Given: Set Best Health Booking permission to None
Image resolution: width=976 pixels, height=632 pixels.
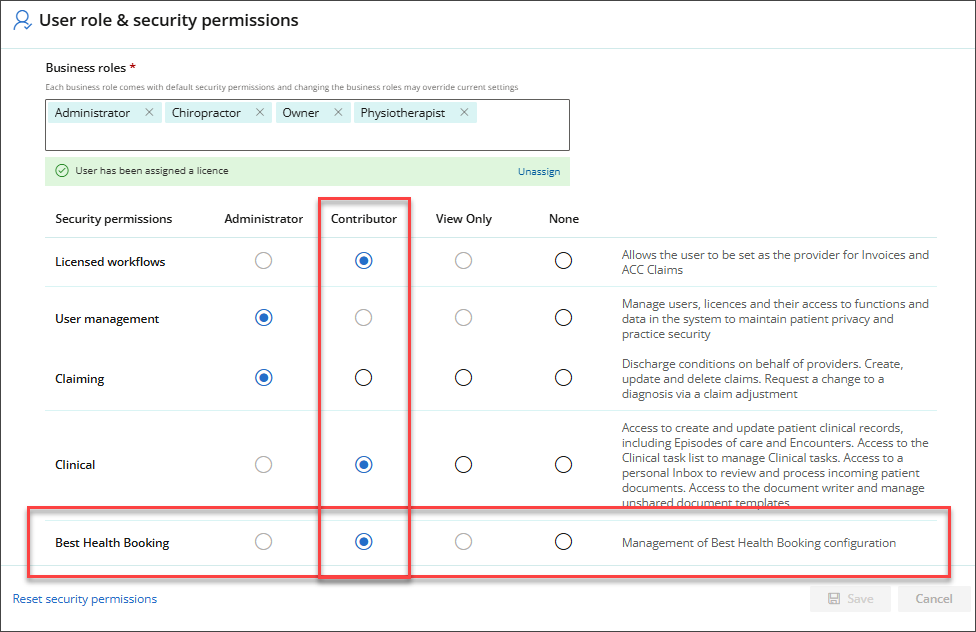Looking at the screenshot, I should 563,542.
